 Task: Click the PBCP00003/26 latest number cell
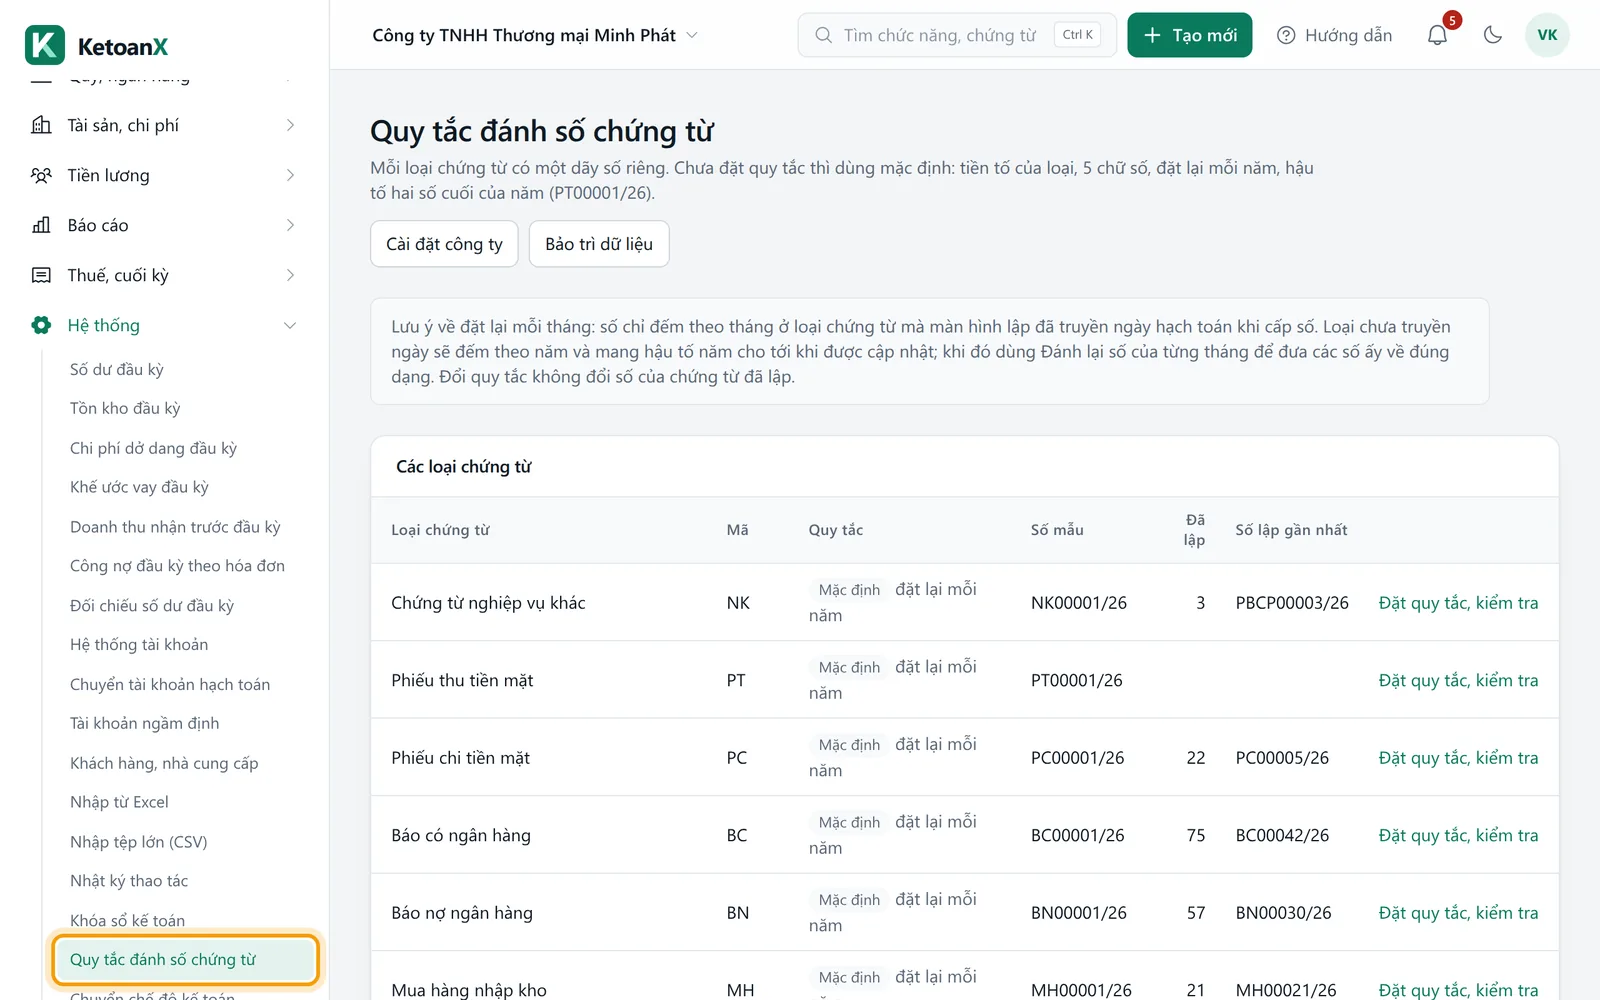[x=1292, y=603]
